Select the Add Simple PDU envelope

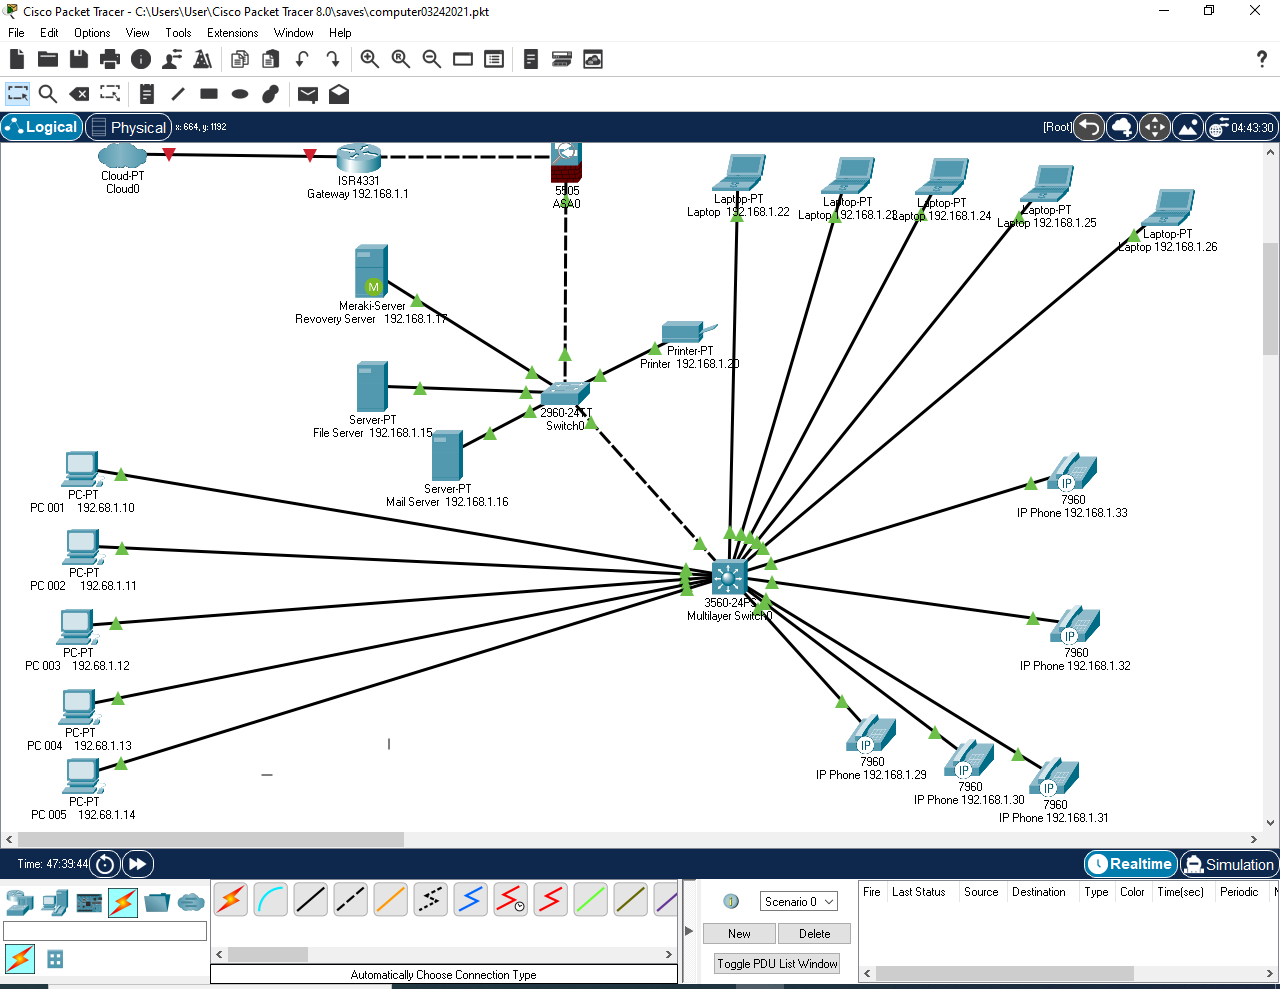tap(308, 94)
